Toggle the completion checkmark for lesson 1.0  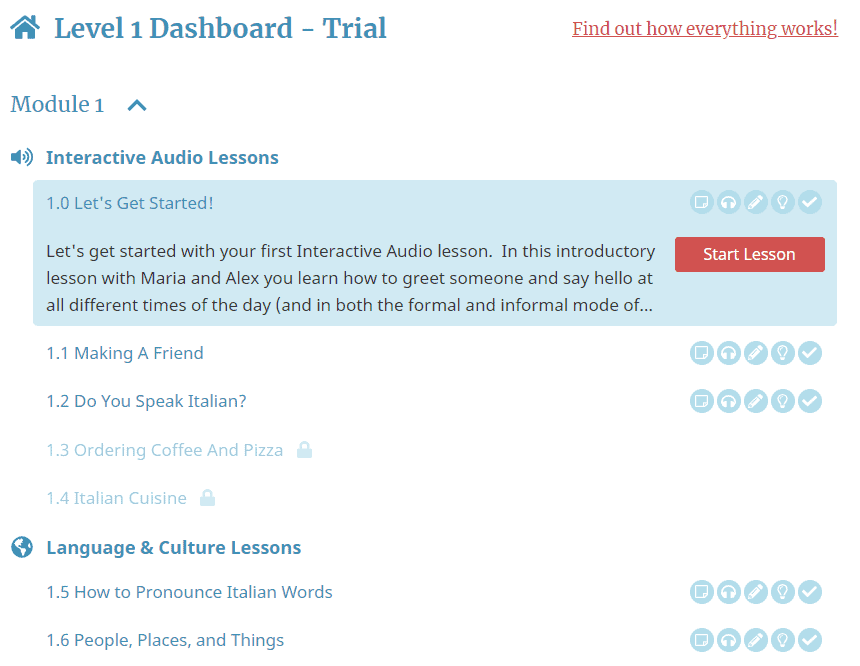coord(809,202)
